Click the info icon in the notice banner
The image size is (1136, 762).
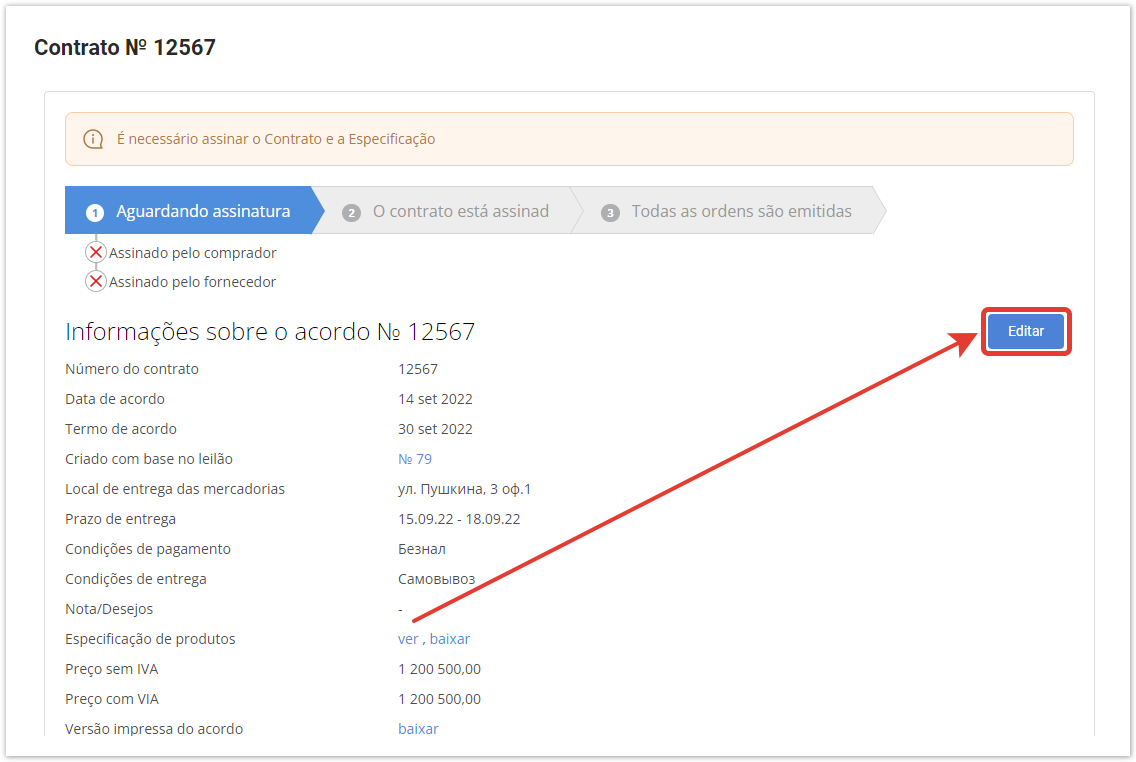(93, 139)
